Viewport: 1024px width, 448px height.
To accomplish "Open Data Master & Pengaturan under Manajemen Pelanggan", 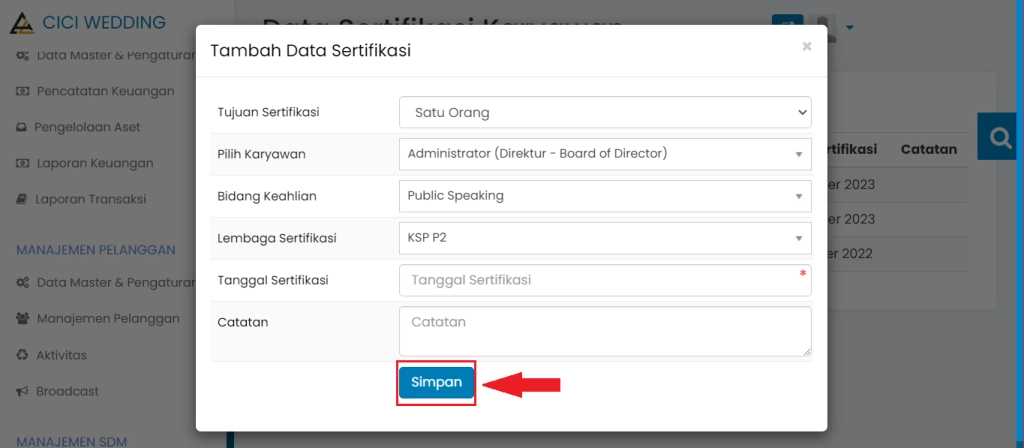I will [114, 283].
